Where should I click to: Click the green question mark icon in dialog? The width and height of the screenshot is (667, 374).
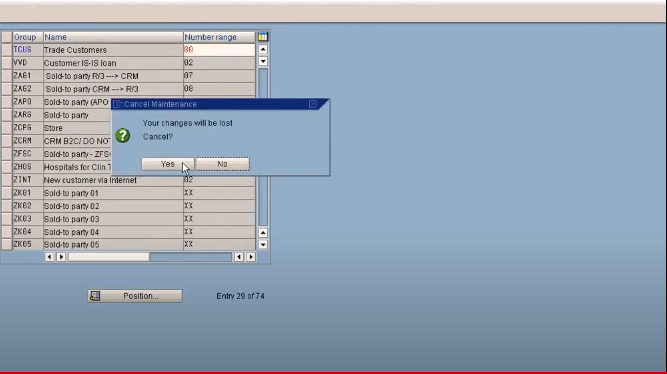(123, 136)
